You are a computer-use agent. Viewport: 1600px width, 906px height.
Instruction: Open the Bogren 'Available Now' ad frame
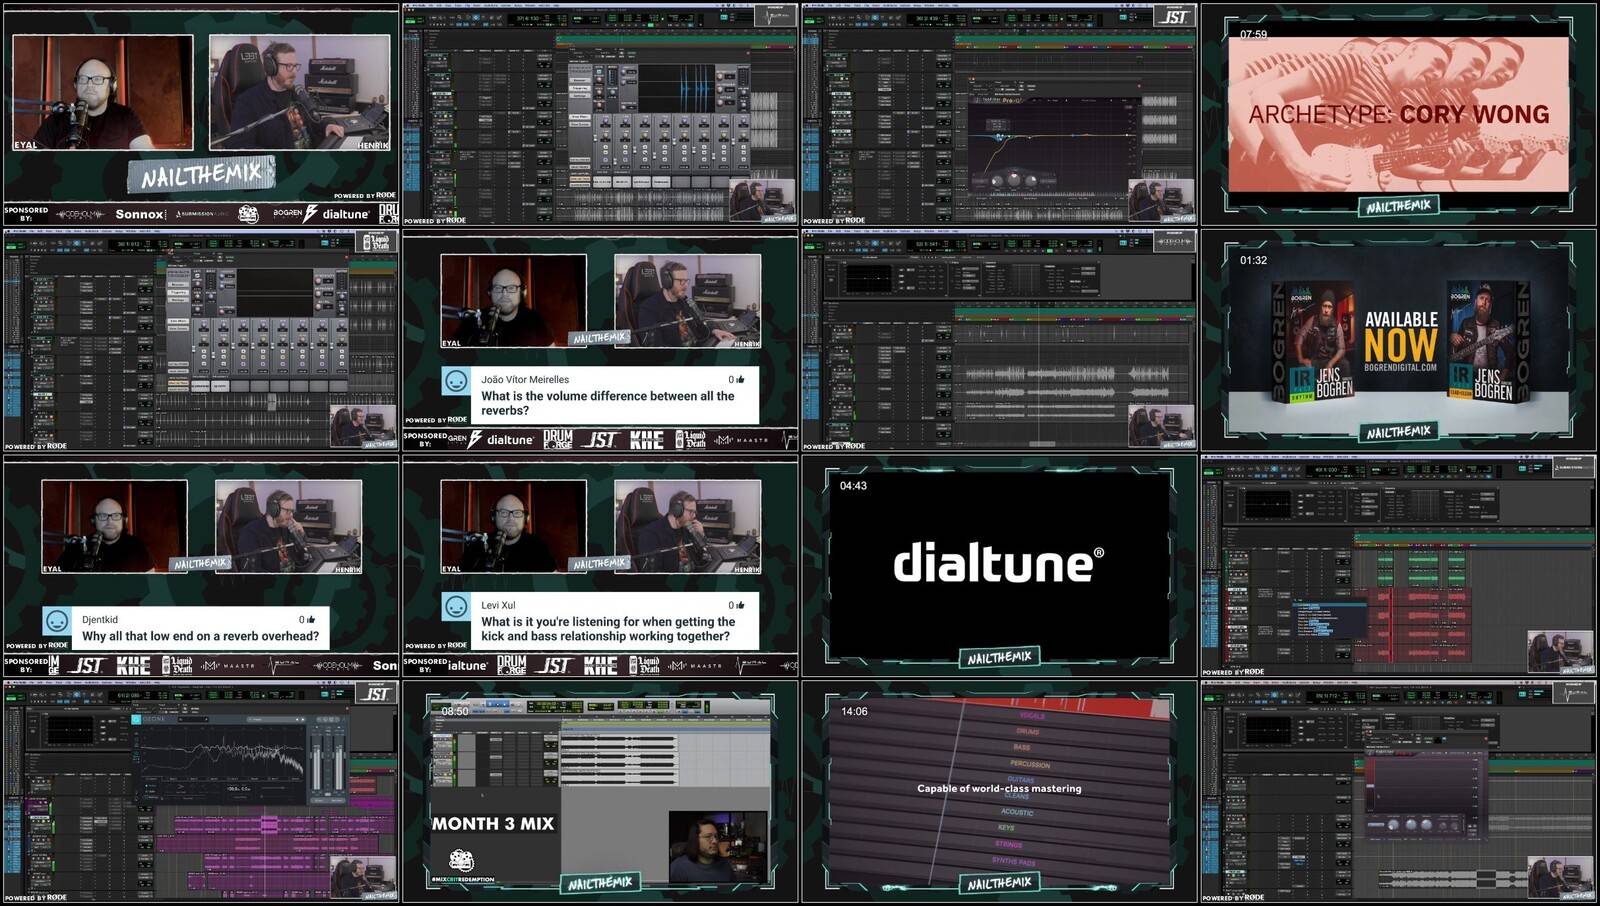click(x=1399, y=340)
